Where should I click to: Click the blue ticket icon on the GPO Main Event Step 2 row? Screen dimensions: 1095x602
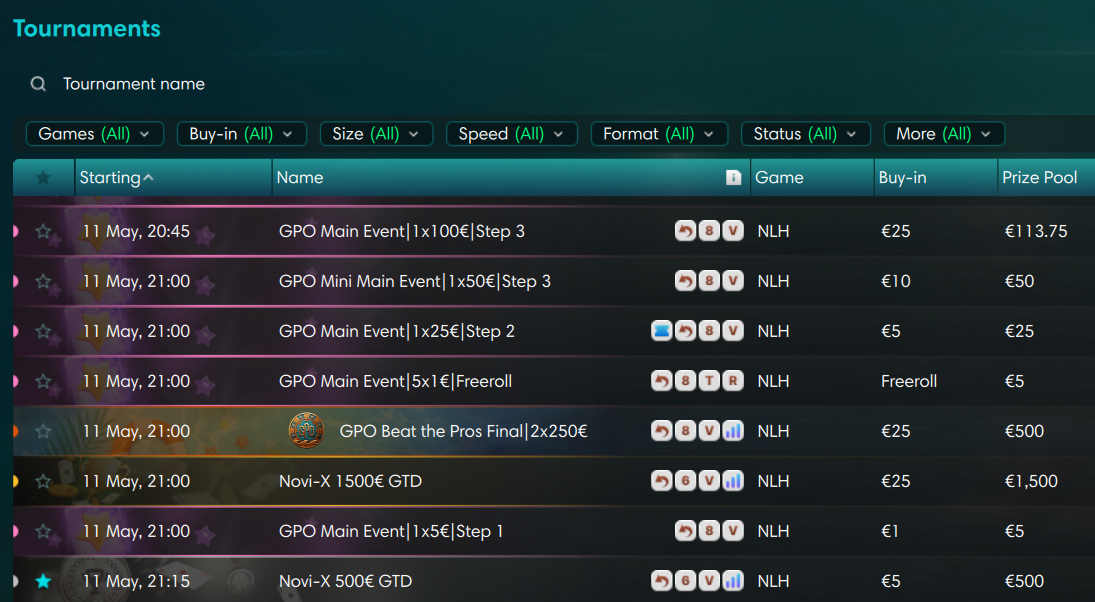[x=661, y=331]
